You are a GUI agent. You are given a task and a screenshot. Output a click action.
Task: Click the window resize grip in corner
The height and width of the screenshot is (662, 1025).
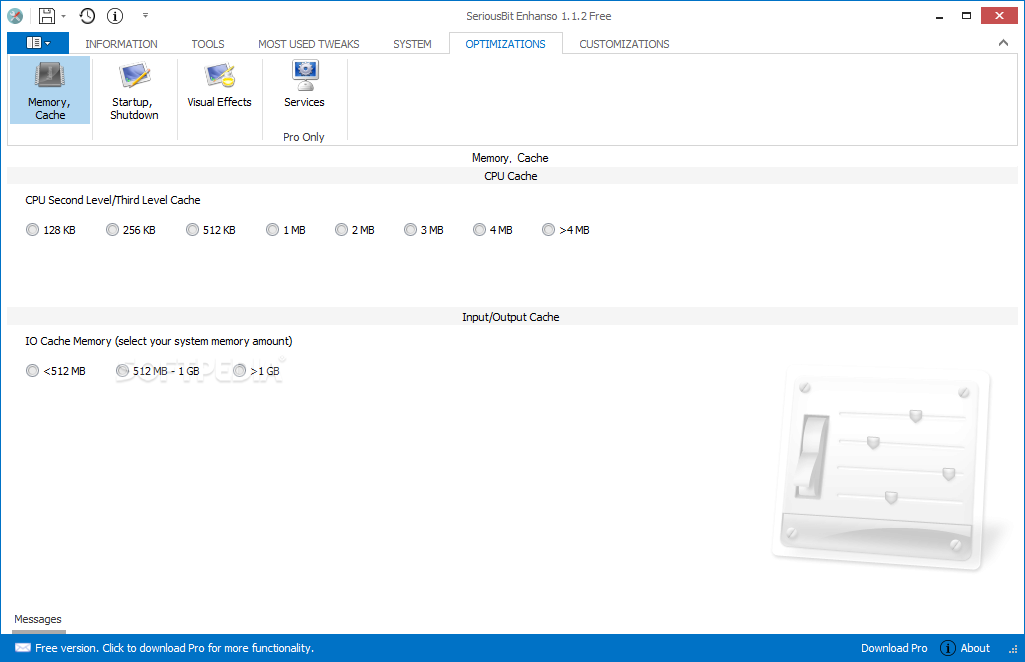1013,650
